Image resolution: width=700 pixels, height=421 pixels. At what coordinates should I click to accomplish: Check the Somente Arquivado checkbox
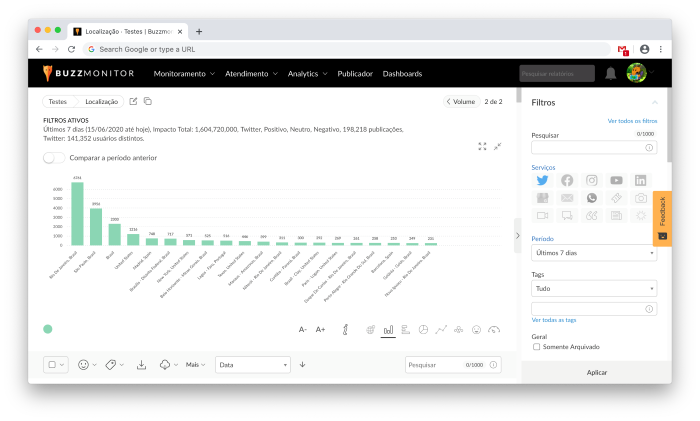[x=537, y=347]
